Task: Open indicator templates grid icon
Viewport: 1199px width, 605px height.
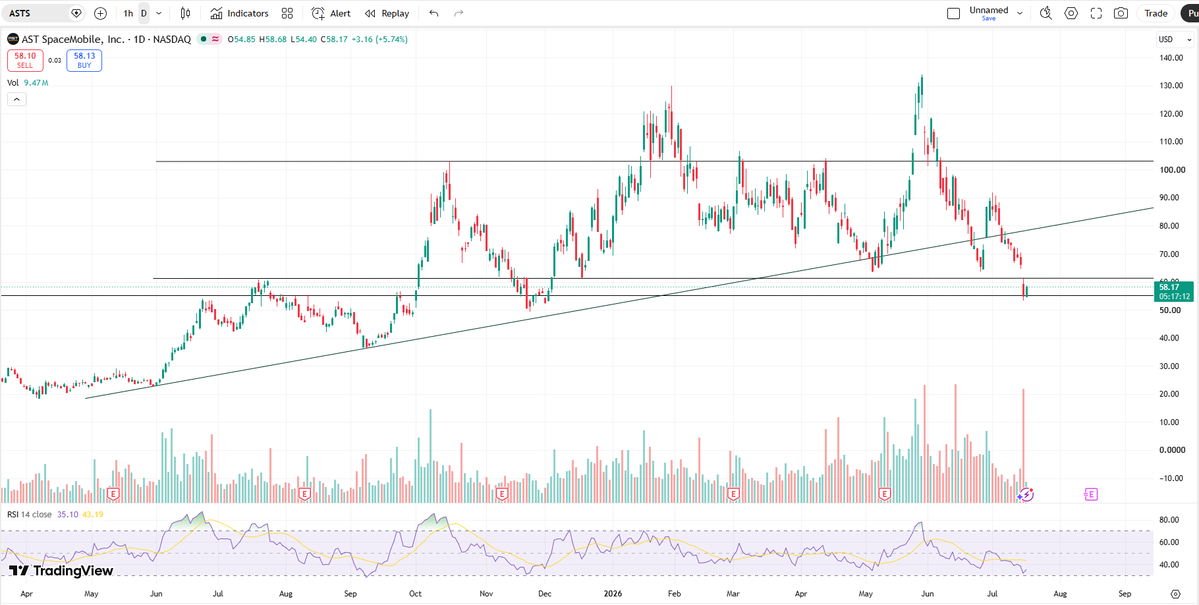Action: [x=288, y=13]
